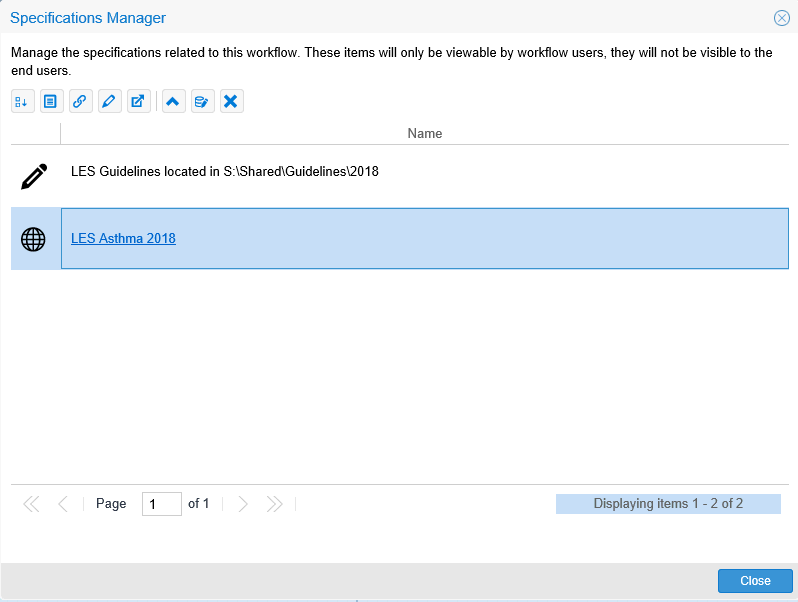Click the page number input field
Screen dimensions: 798x602
click(x=161, y=504)
